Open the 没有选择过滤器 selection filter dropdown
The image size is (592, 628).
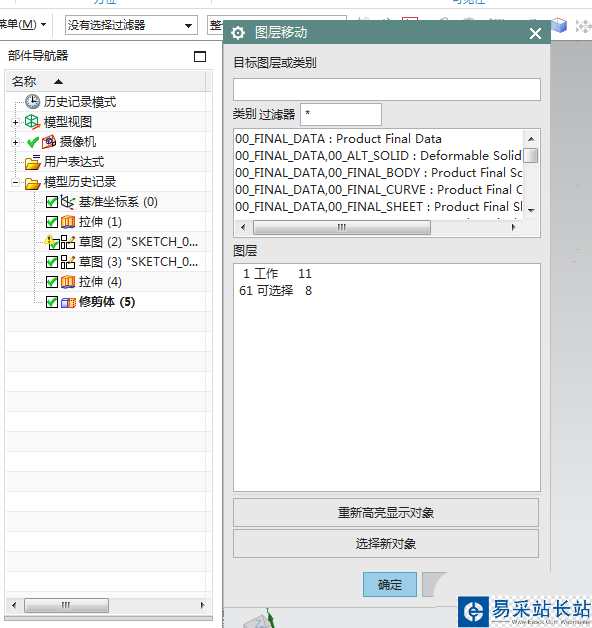pyautogui.click(x=131, y=25)
